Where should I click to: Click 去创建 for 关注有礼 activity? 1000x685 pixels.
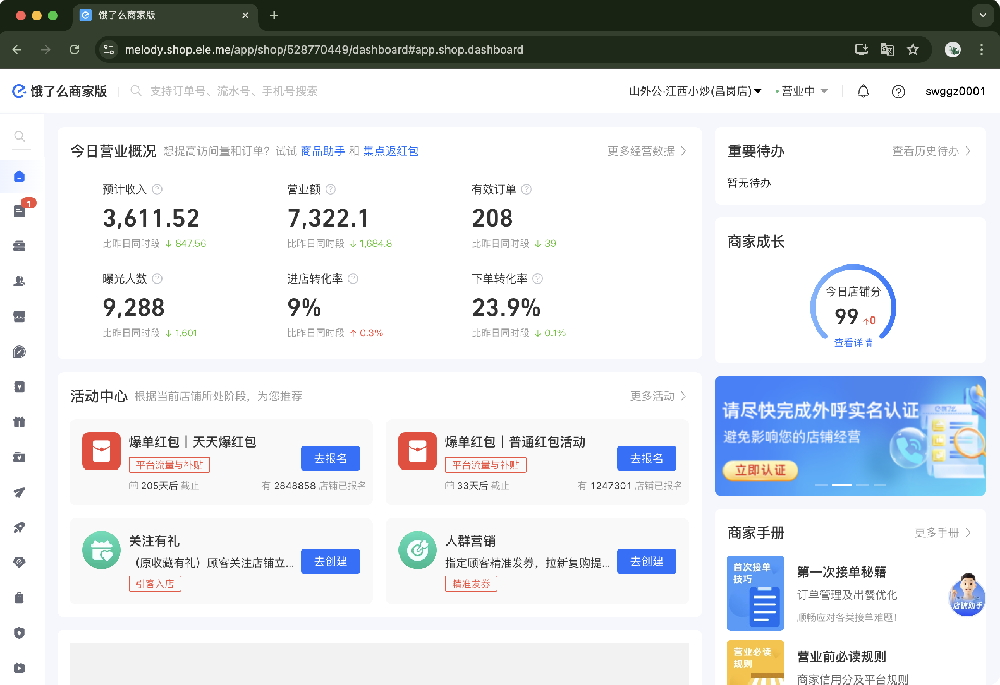pos(330,561)
